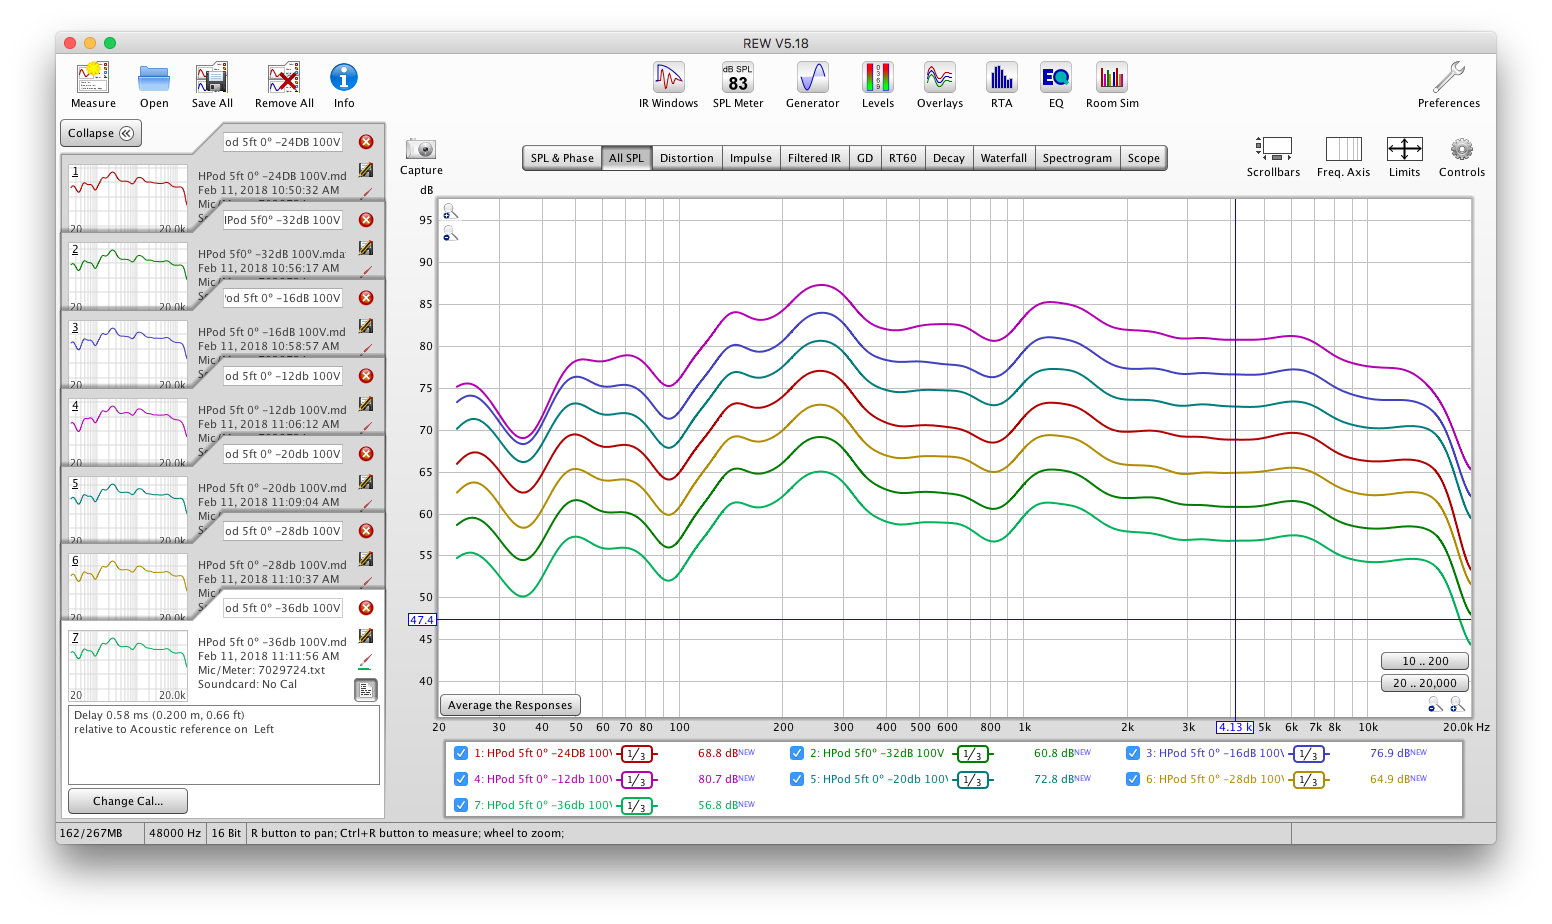Switch to SPL & Phase tab
Image resolution: width=1552 pixels, height=924 pixels.
562,158
